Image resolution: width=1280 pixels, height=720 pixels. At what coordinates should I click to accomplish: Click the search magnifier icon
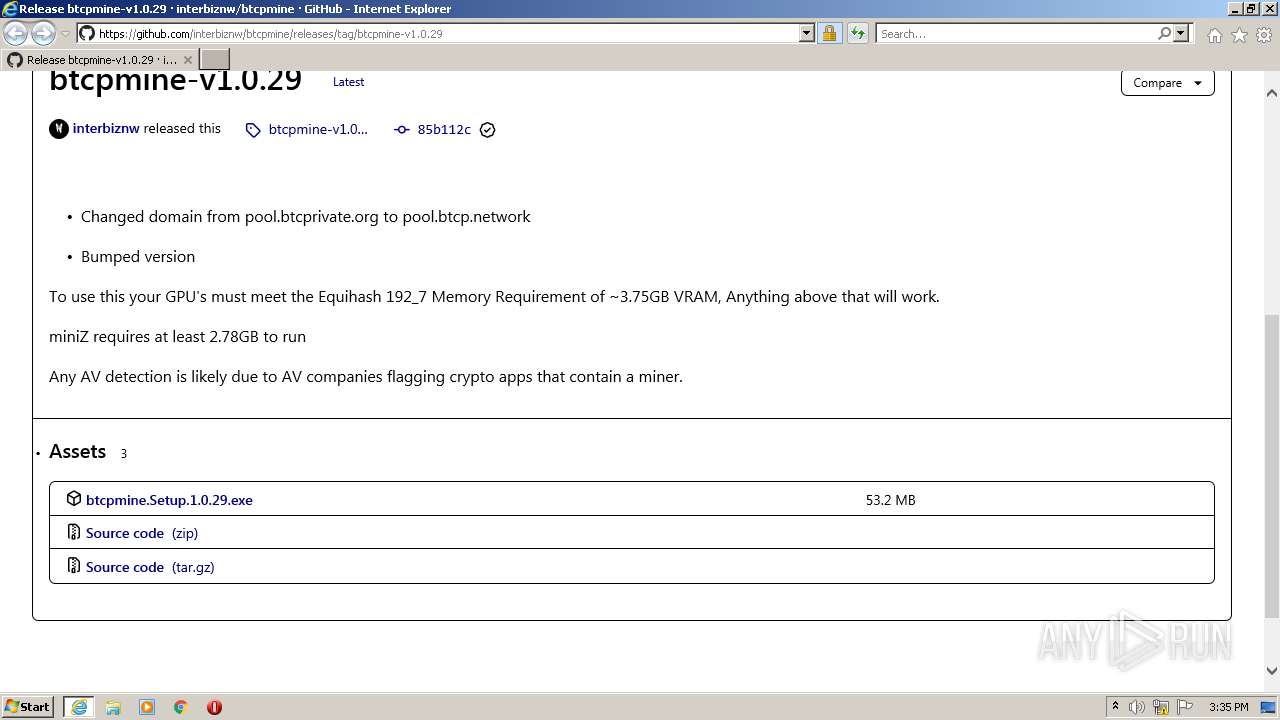[x=1164, y=33]
